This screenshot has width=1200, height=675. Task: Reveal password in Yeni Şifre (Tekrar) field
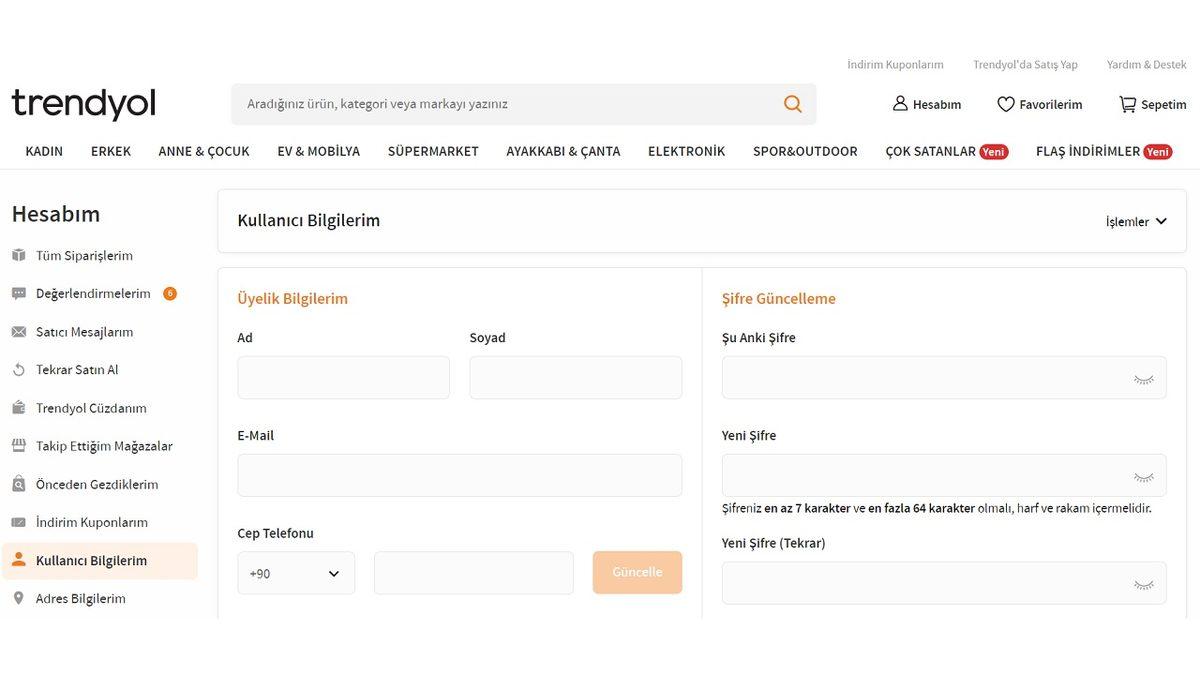click(1143, 584)
